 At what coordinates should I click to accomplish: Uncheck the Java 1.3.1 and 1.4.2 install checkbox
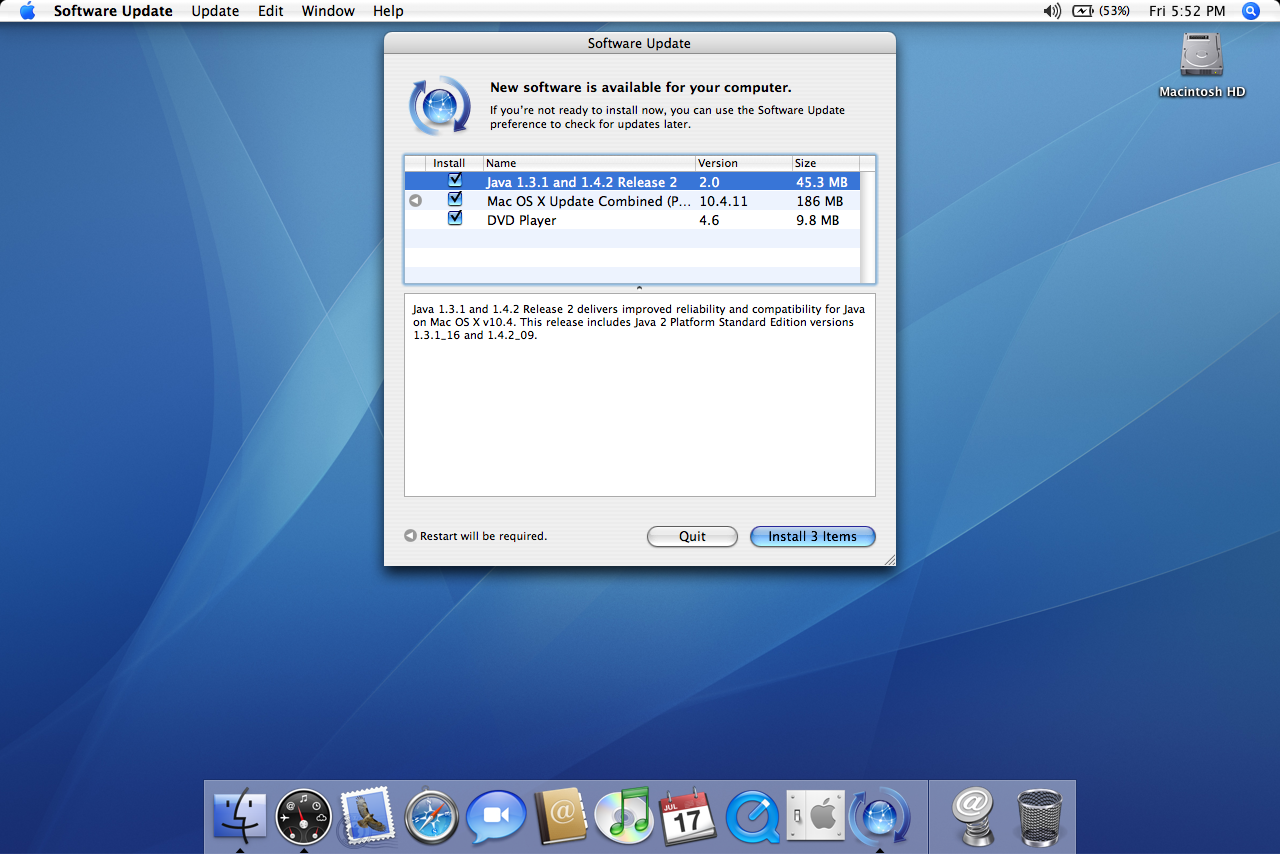click(x=455, y=180)
